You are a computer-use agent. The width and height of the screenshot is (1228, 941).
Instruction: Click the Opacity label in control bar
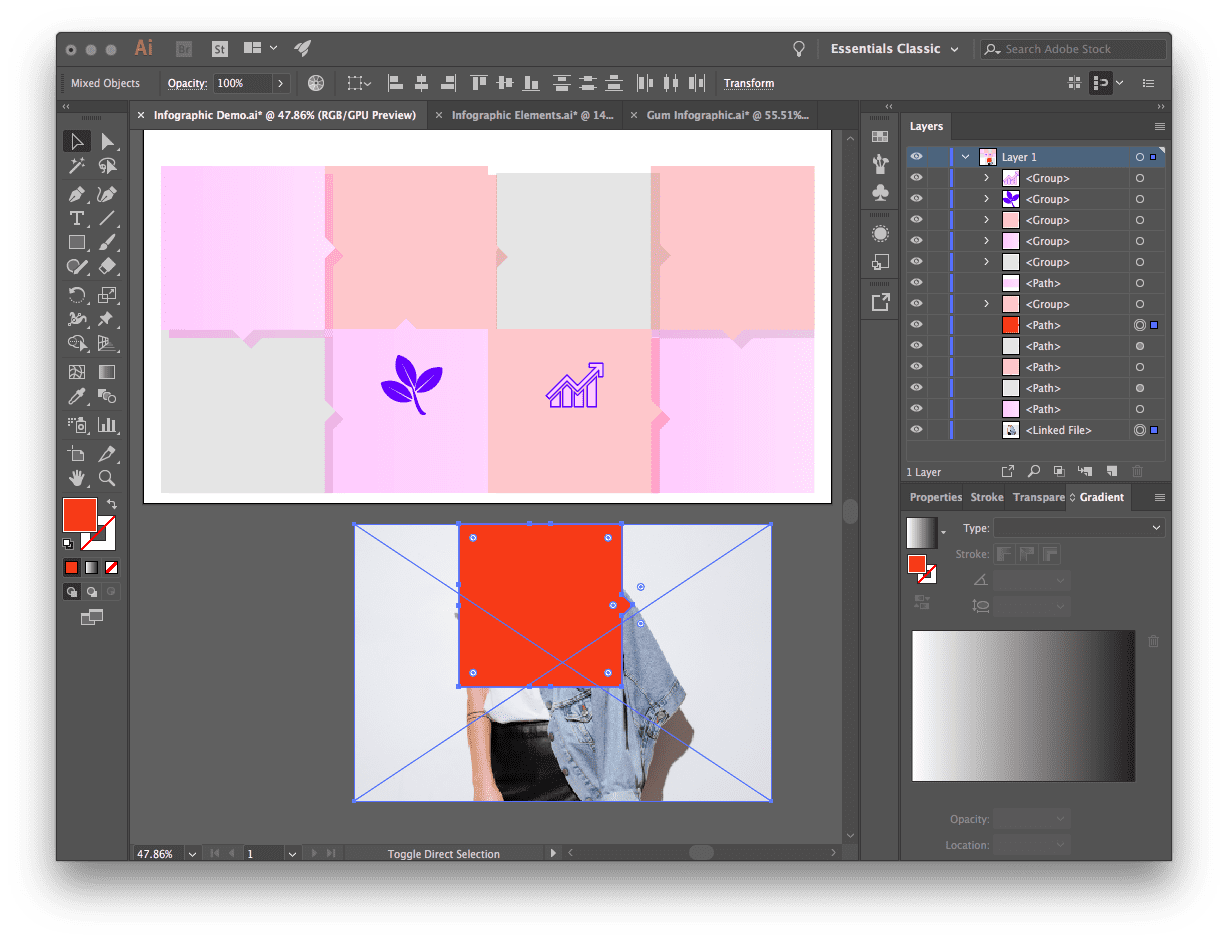187,83
